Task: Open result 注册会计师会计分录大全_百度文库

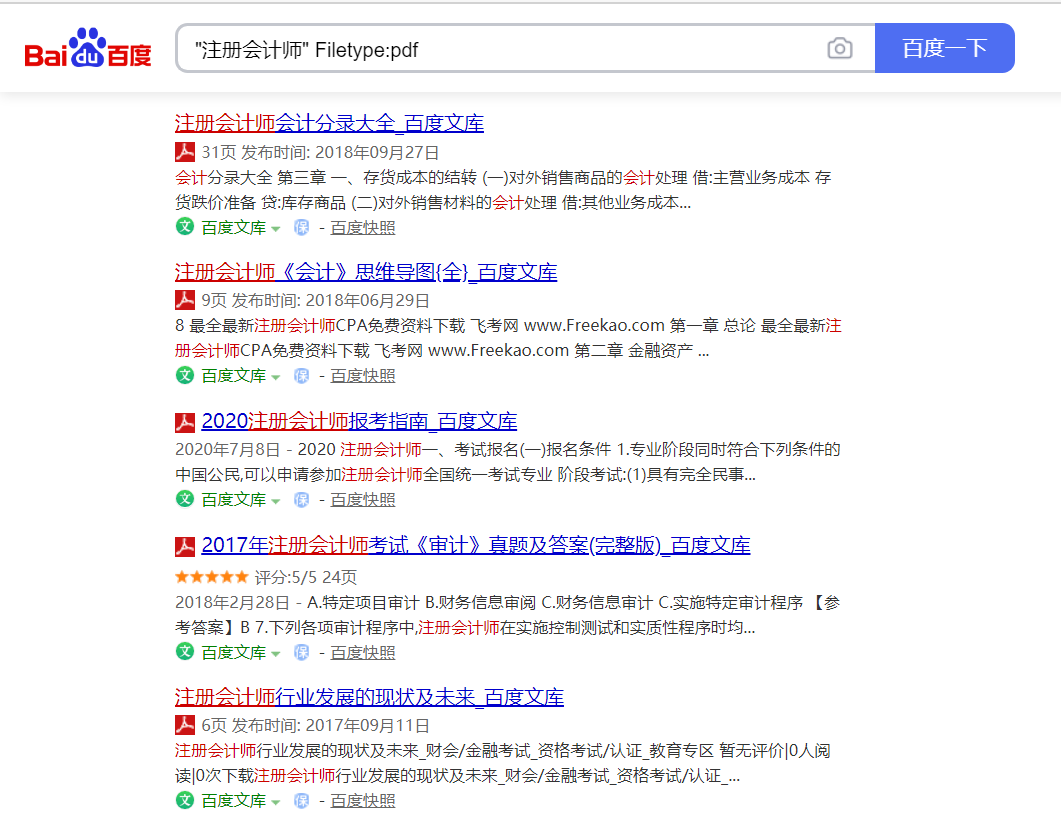Action: point(330,123)
